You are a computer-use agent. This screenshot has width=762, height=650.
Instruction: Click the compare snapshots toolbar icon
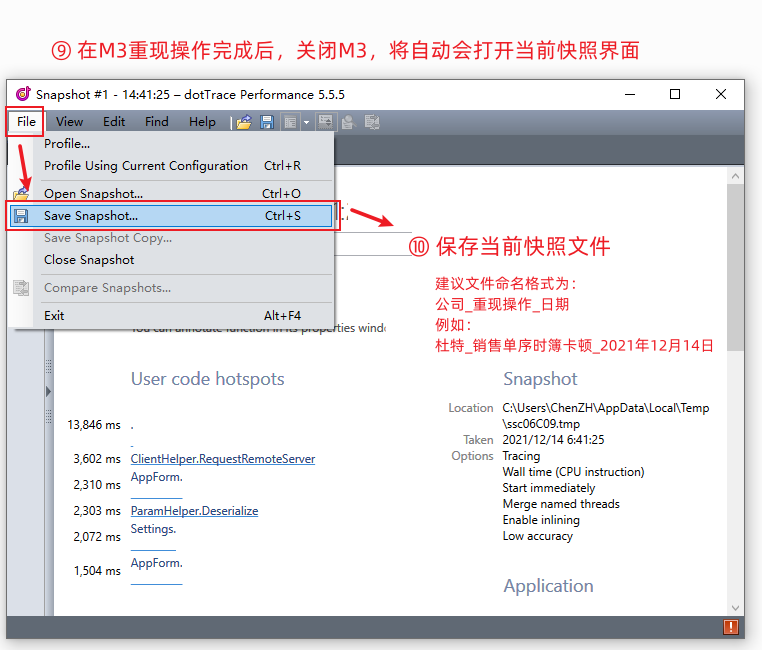372,122
